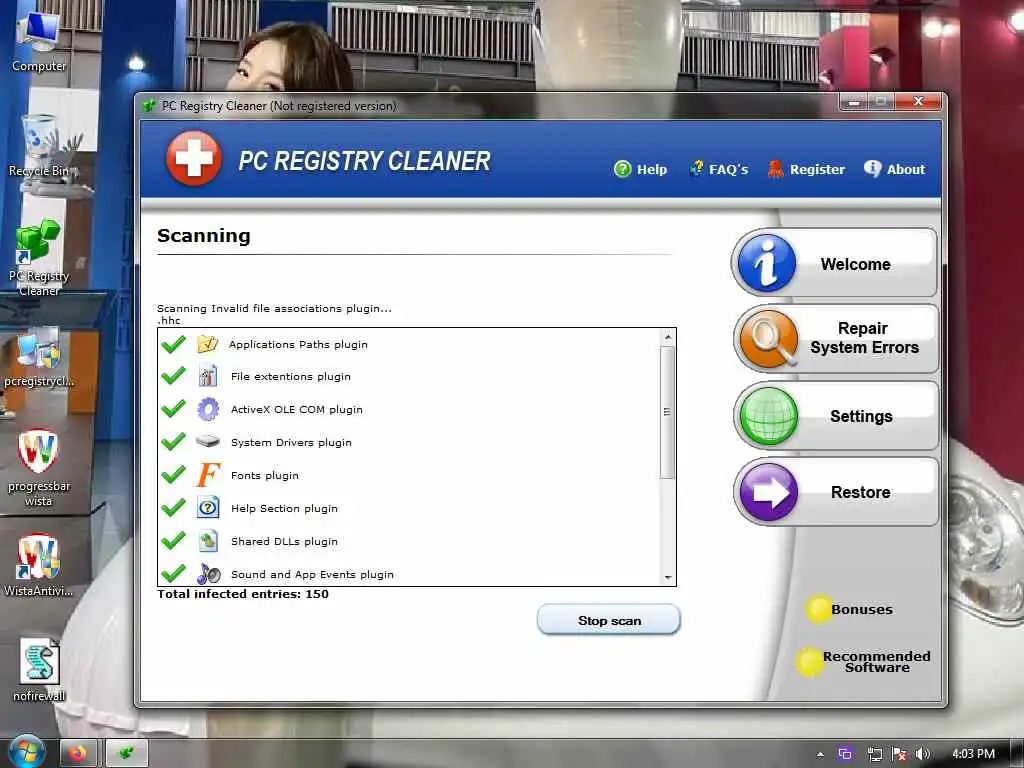Viewport: 1024px width, 768px height.
Task: Open Repair System Errors section
Action: point(835,338)
